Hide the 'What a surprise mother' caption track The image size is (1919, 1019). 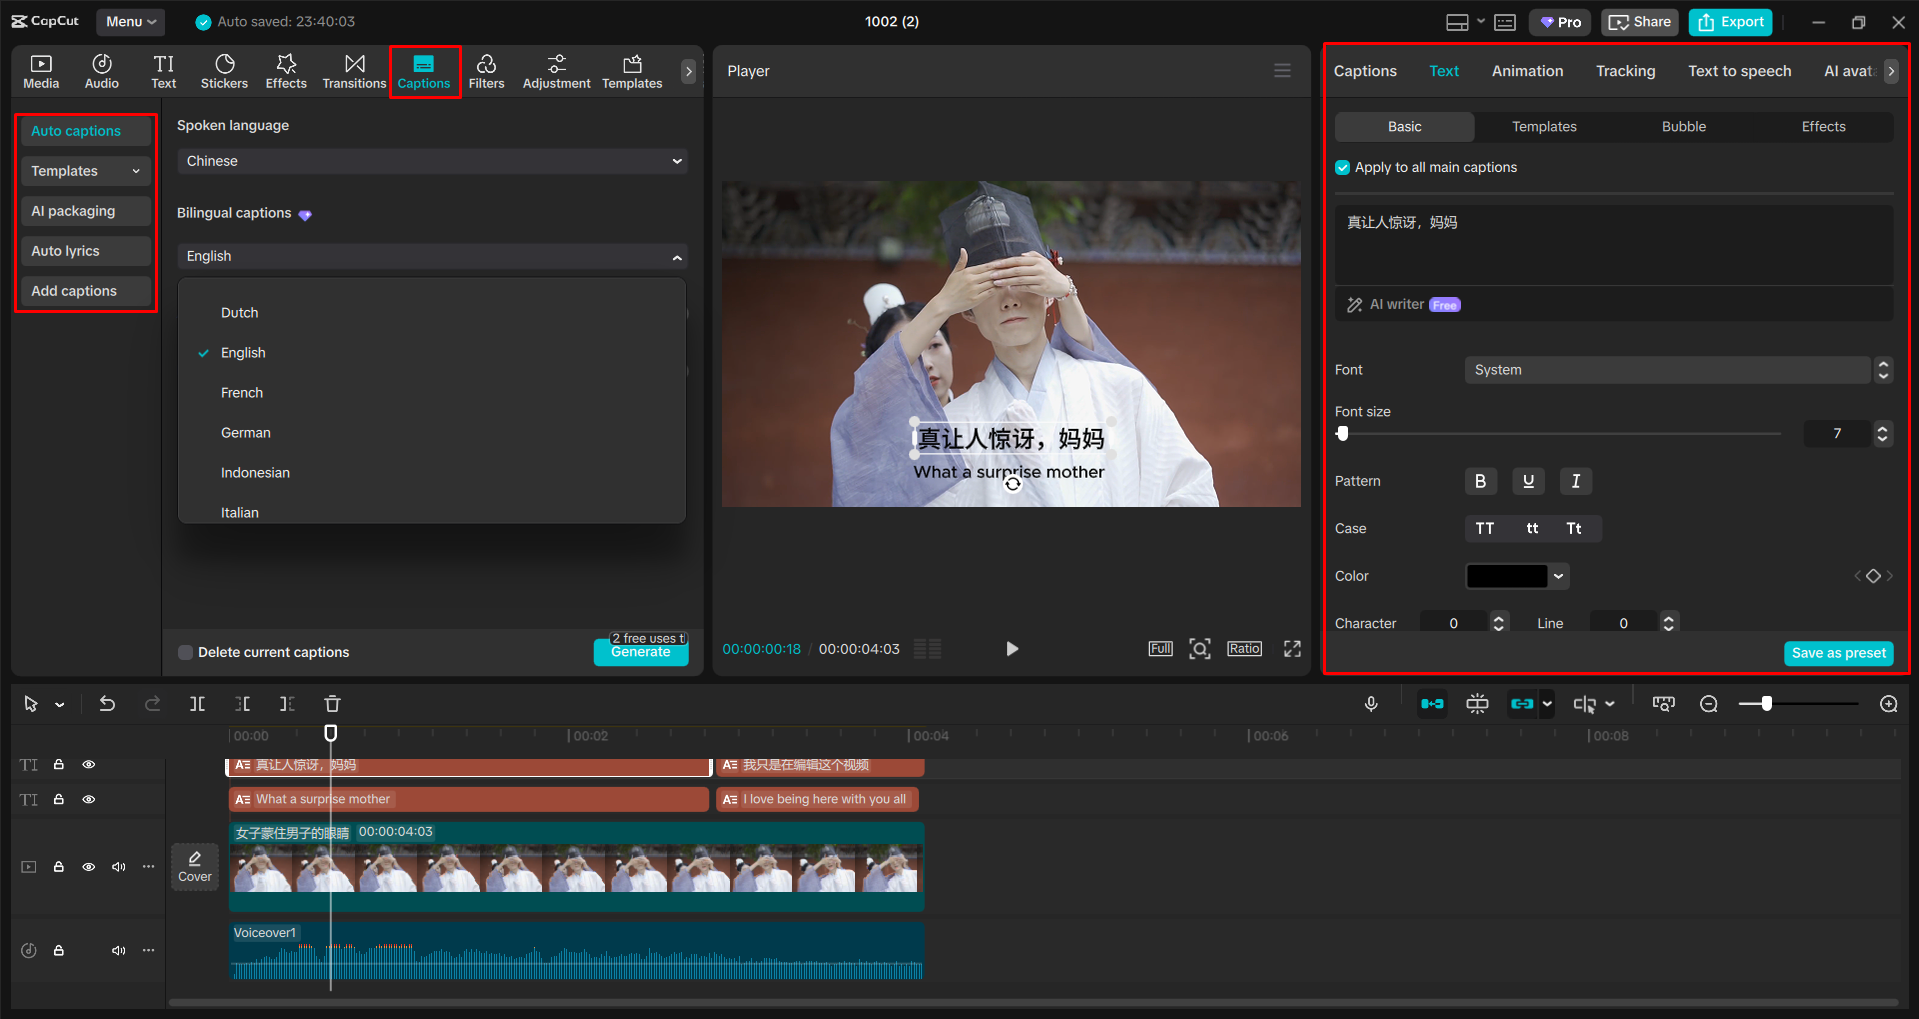pos(88,799)
